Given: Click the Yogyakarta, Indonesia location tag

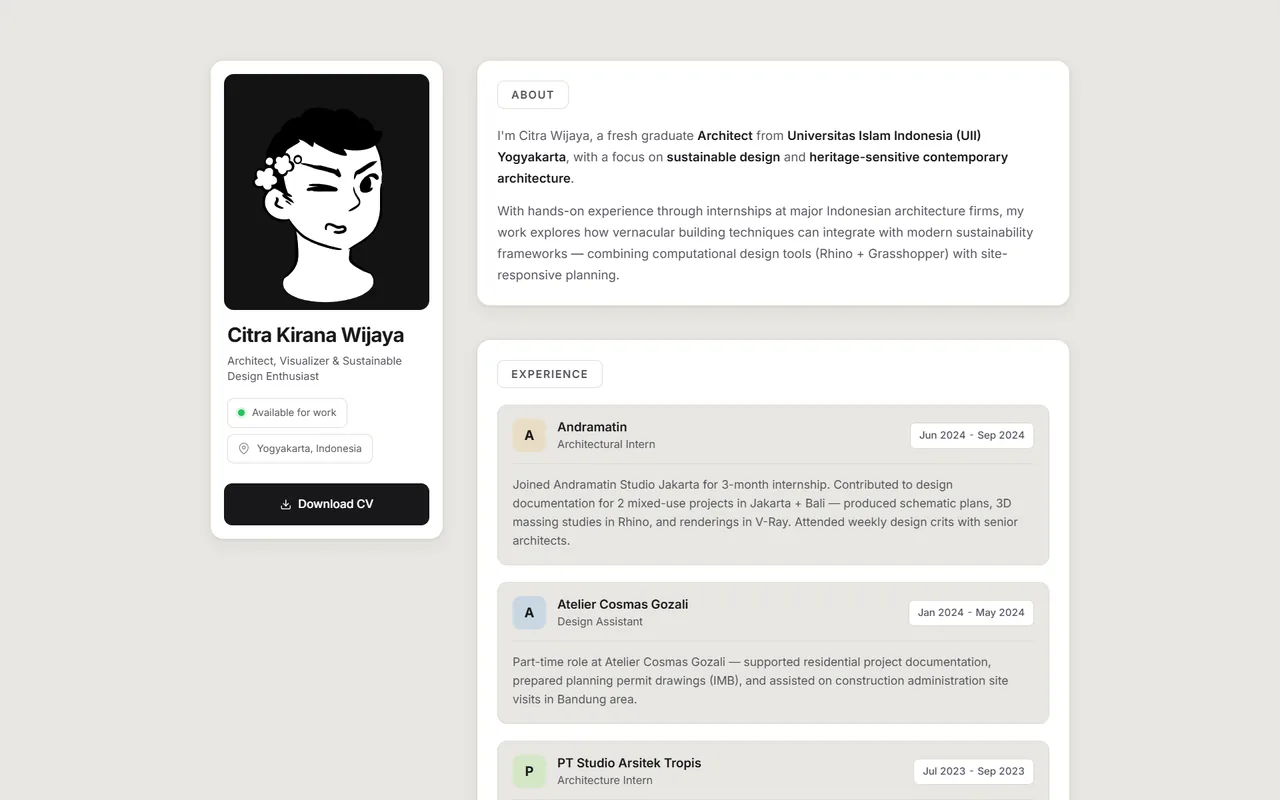Looking at the screenshot, I should click(300, 449).
